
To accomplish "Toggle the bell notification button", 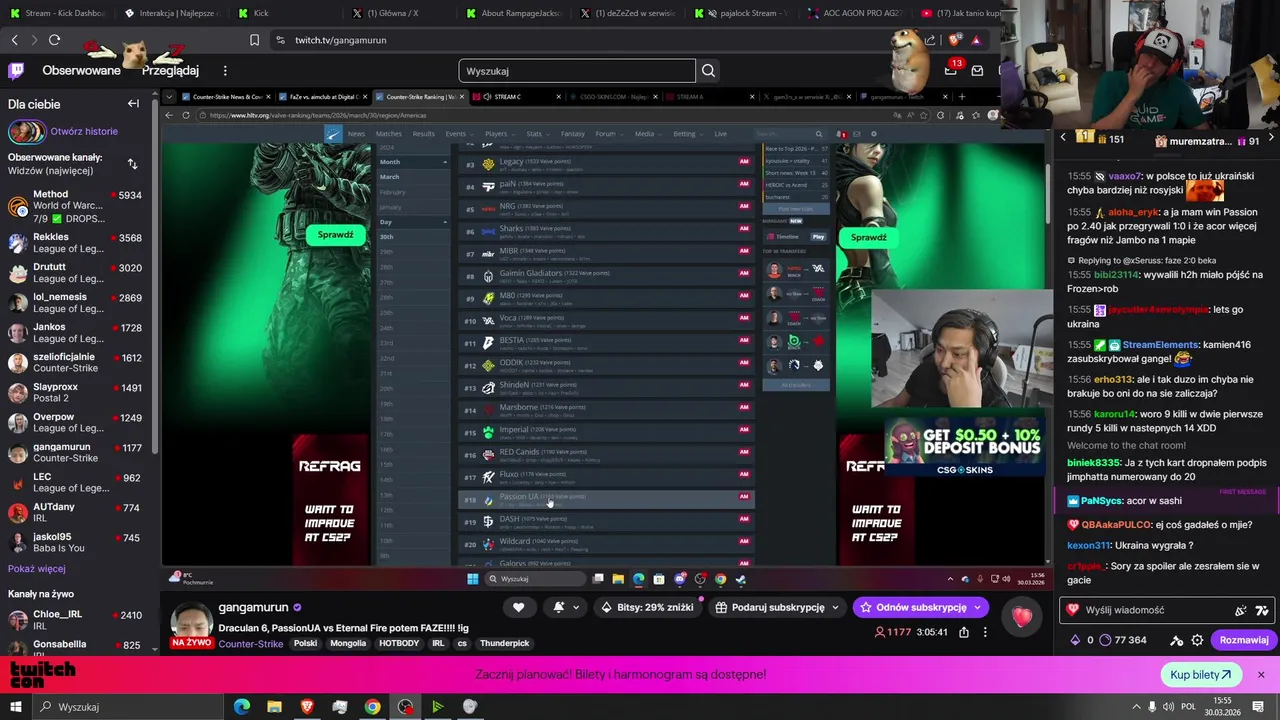I will (x=559, y=607).
